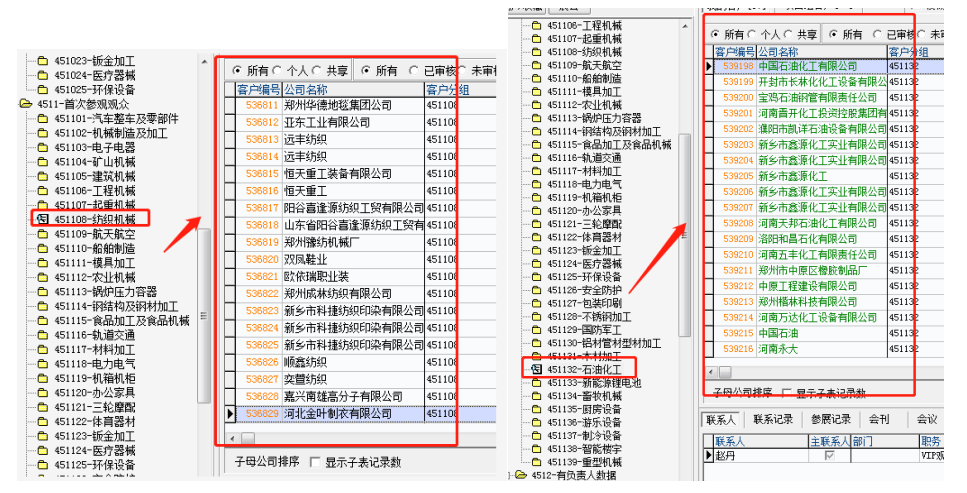Select 已审核 radio above the 石油化工 customer list

click(x=877, y=35)
